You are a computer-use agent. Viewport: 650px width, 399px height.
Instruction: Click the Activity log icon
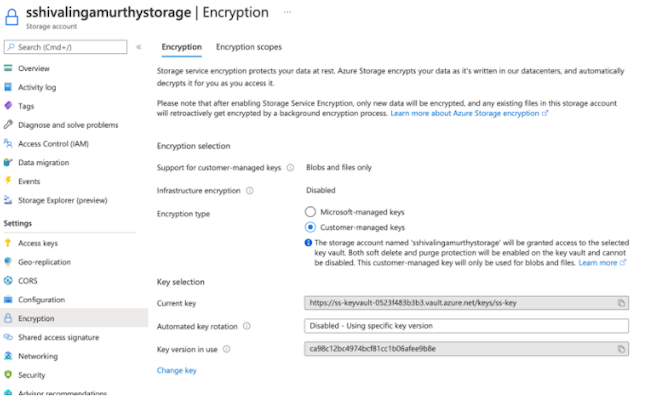[8, 87]
